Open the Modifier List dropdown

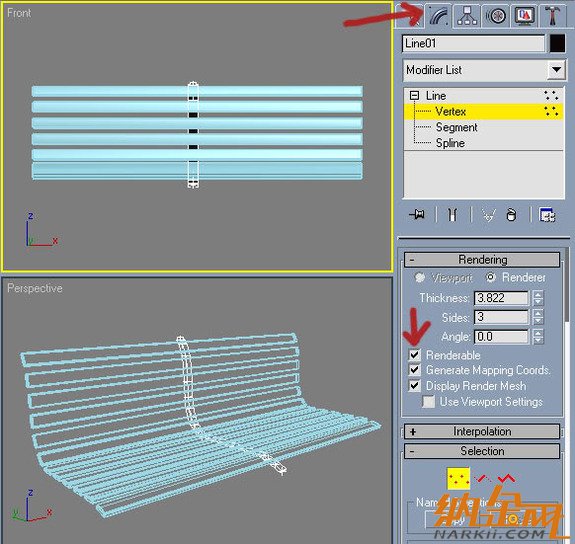click(556, 70)
